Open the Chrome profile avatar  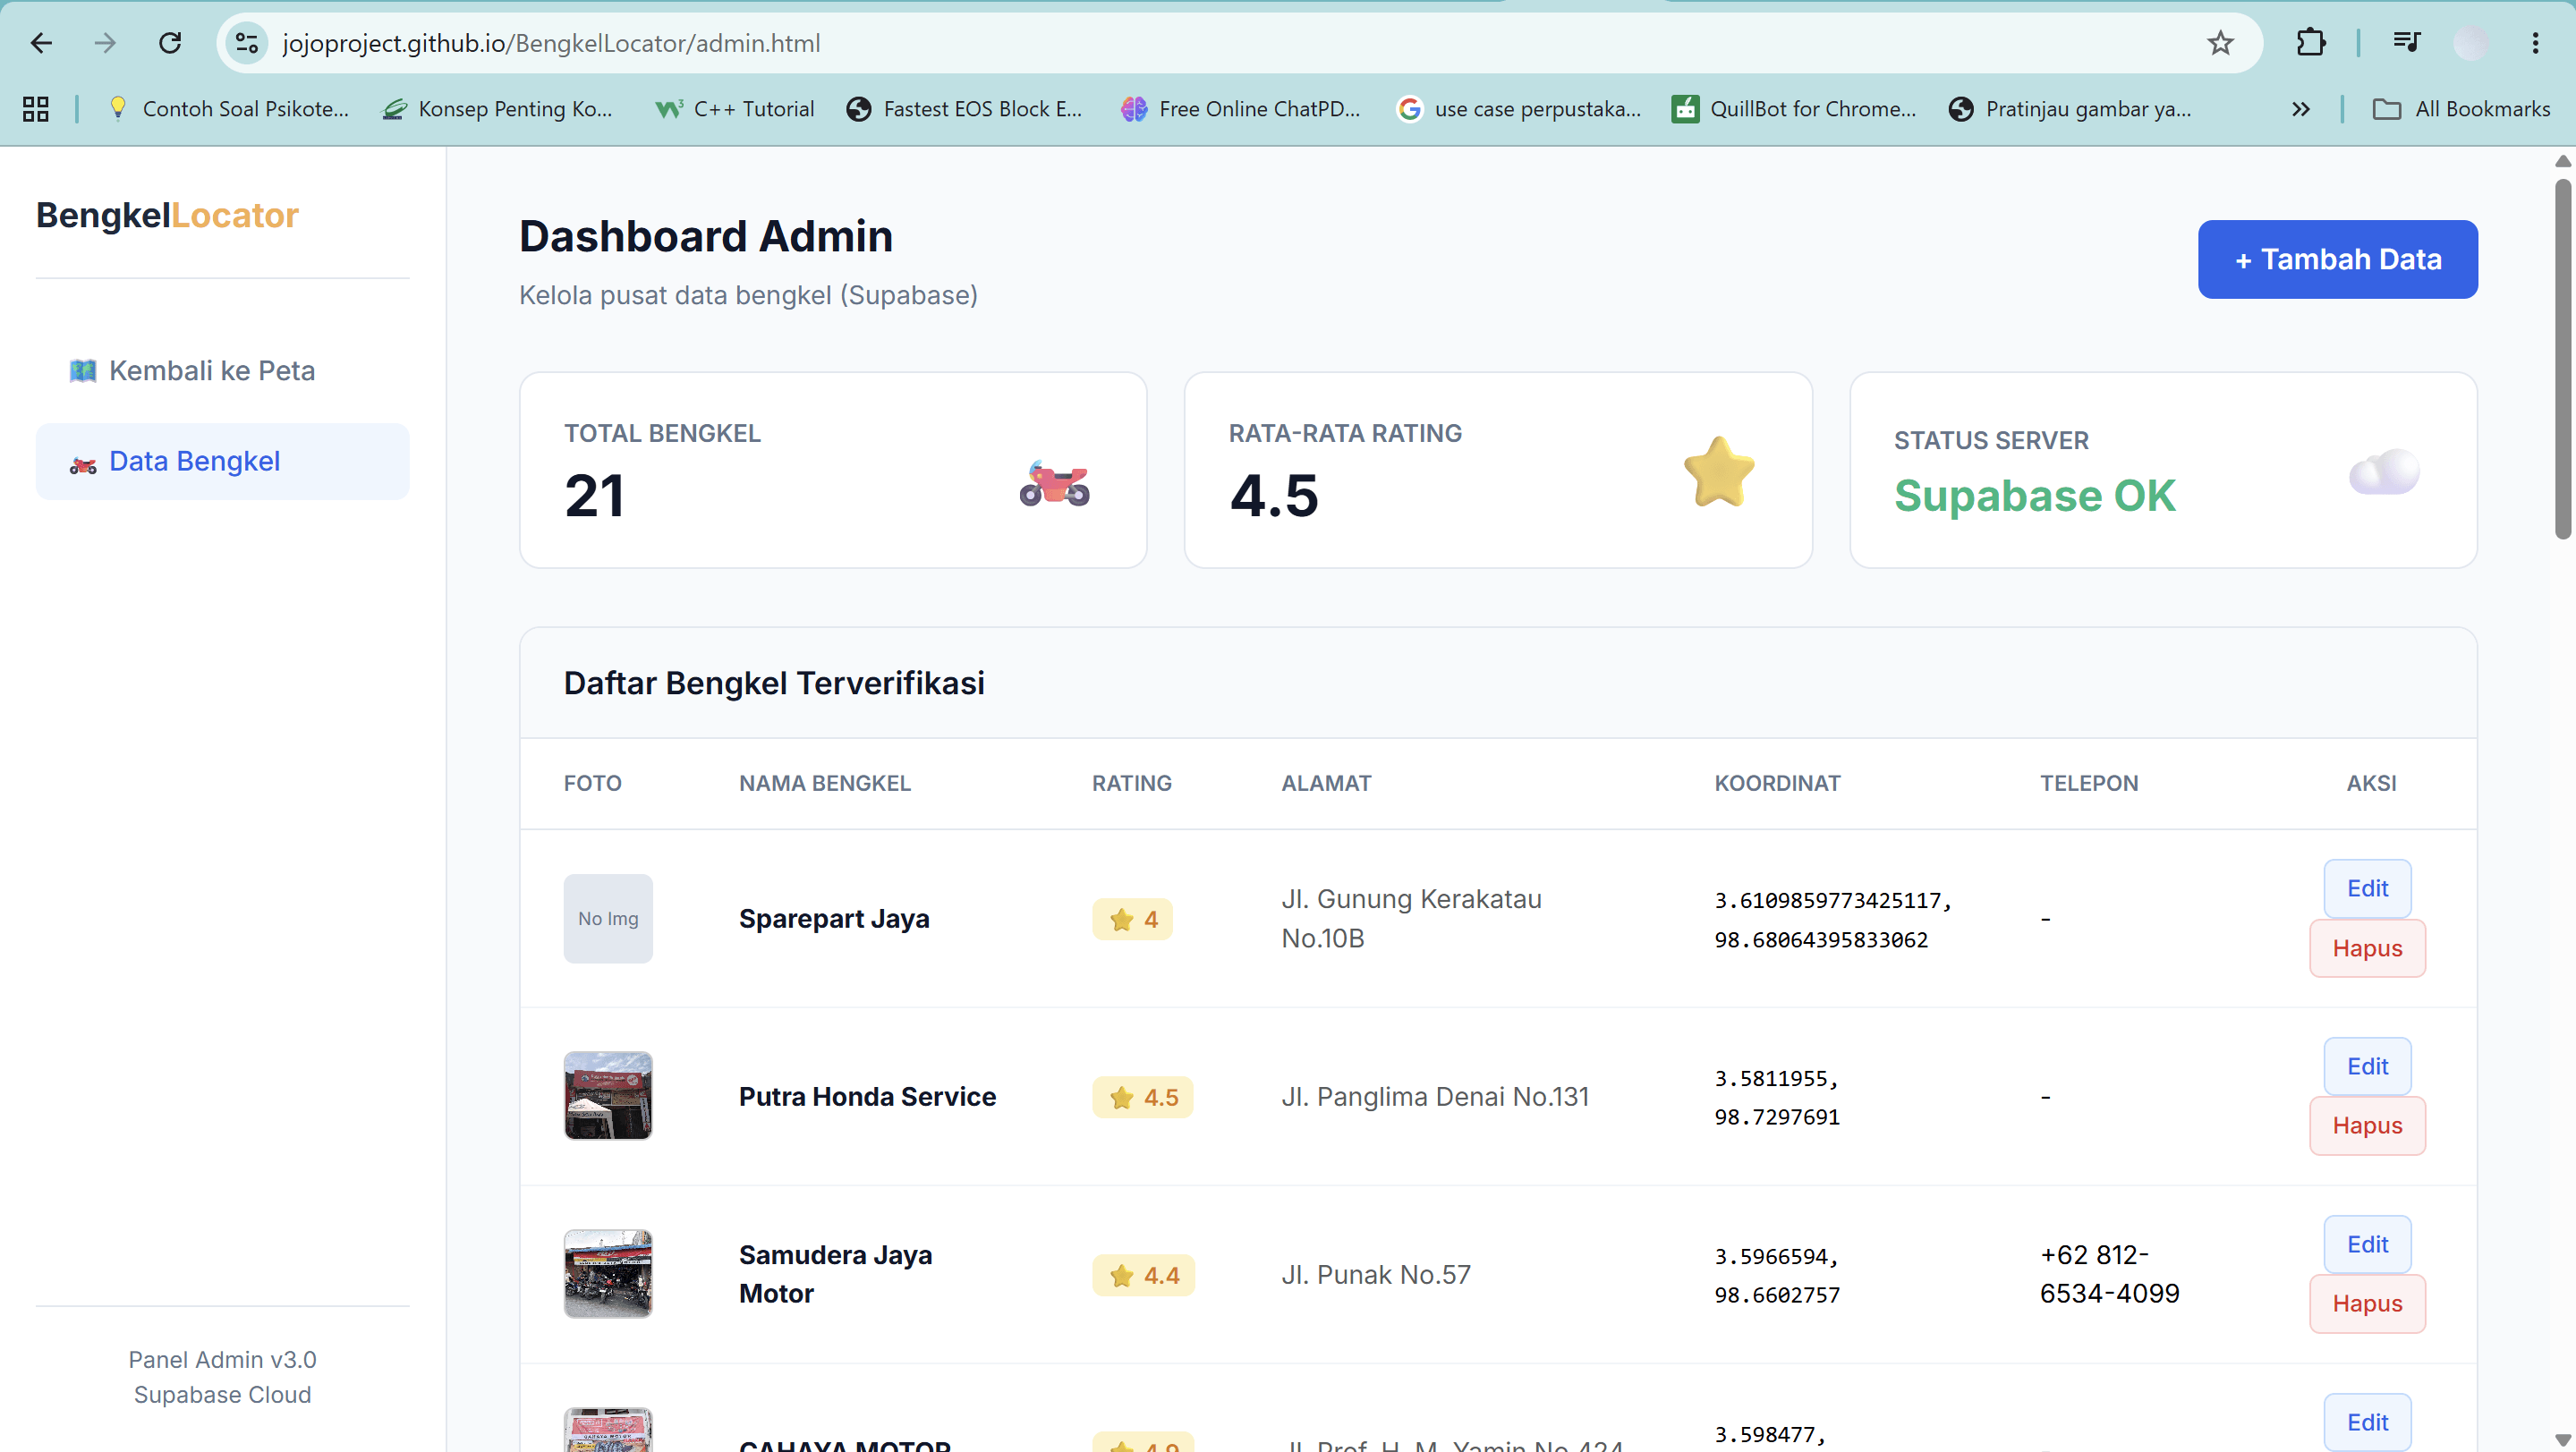point(2471,43)
